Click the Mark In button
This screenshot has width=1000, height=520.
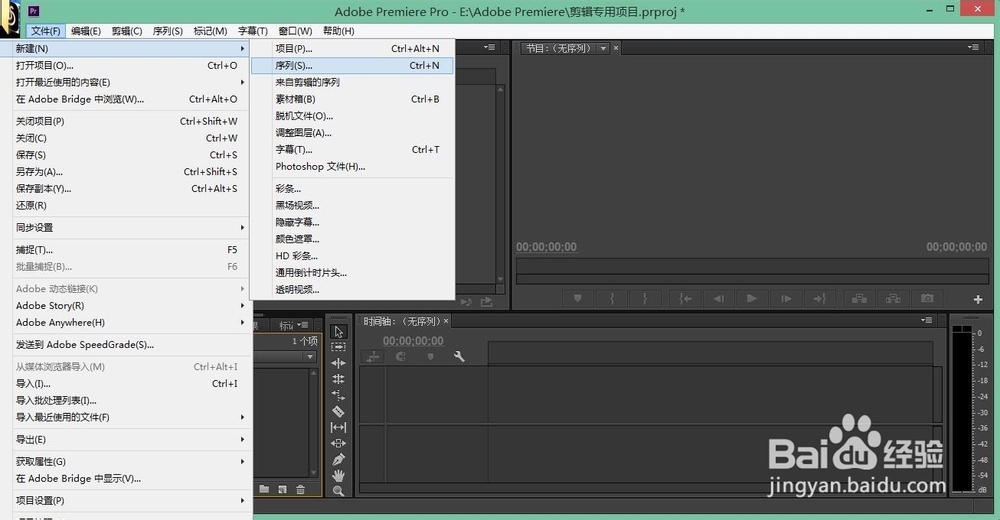pos(612,299)
